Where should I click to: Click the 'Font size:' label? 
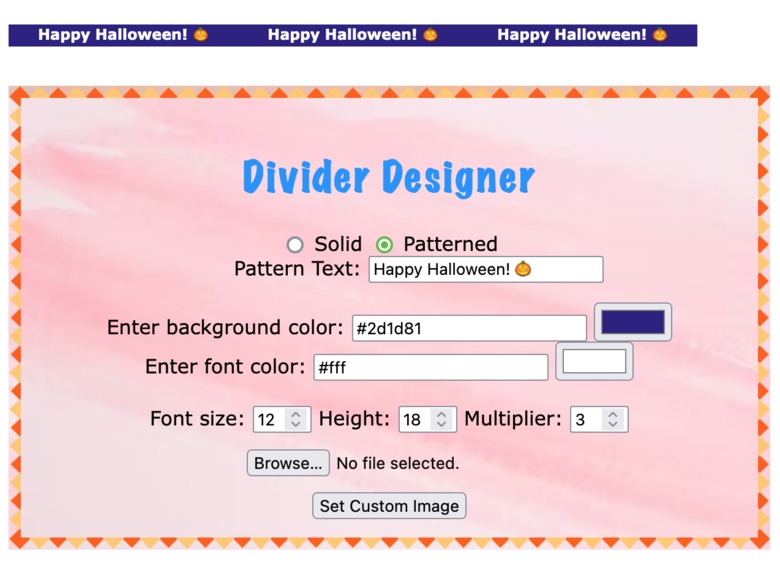[197, 419]
